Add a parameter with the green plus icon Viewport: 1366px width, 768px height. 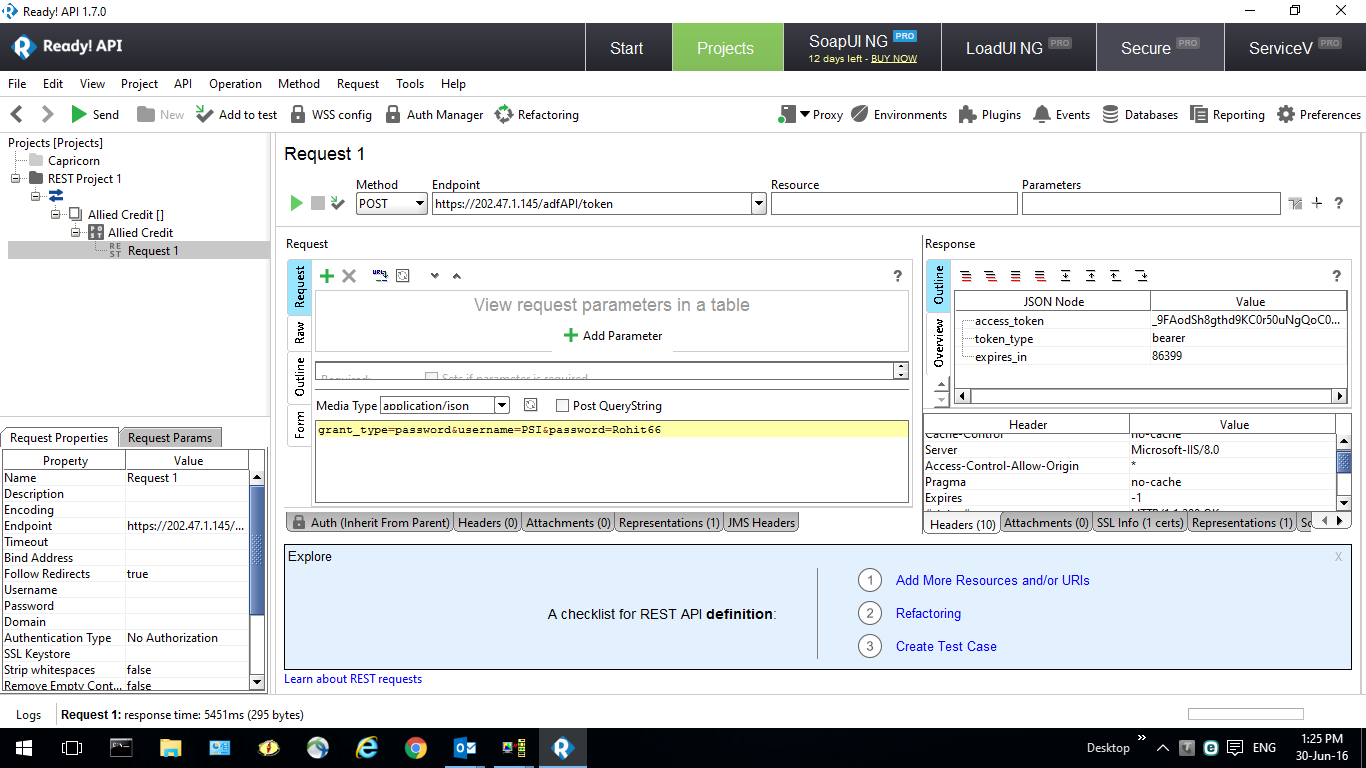(327, 276)
